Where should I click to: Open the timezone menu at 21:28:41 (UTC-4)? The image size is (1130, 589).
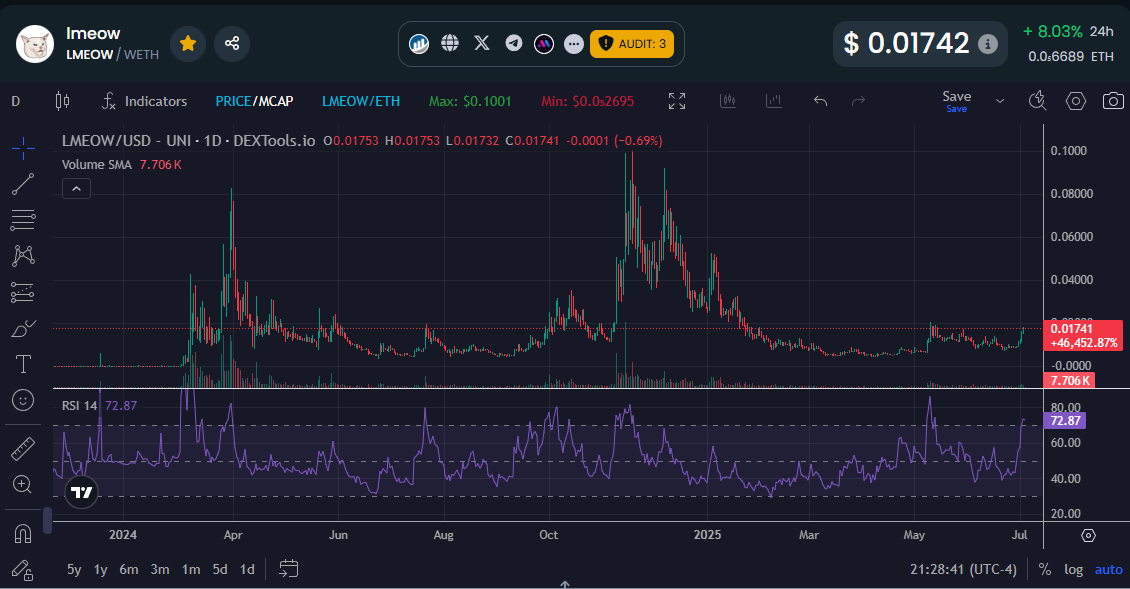pyautogui.click(x=964, y=570)
